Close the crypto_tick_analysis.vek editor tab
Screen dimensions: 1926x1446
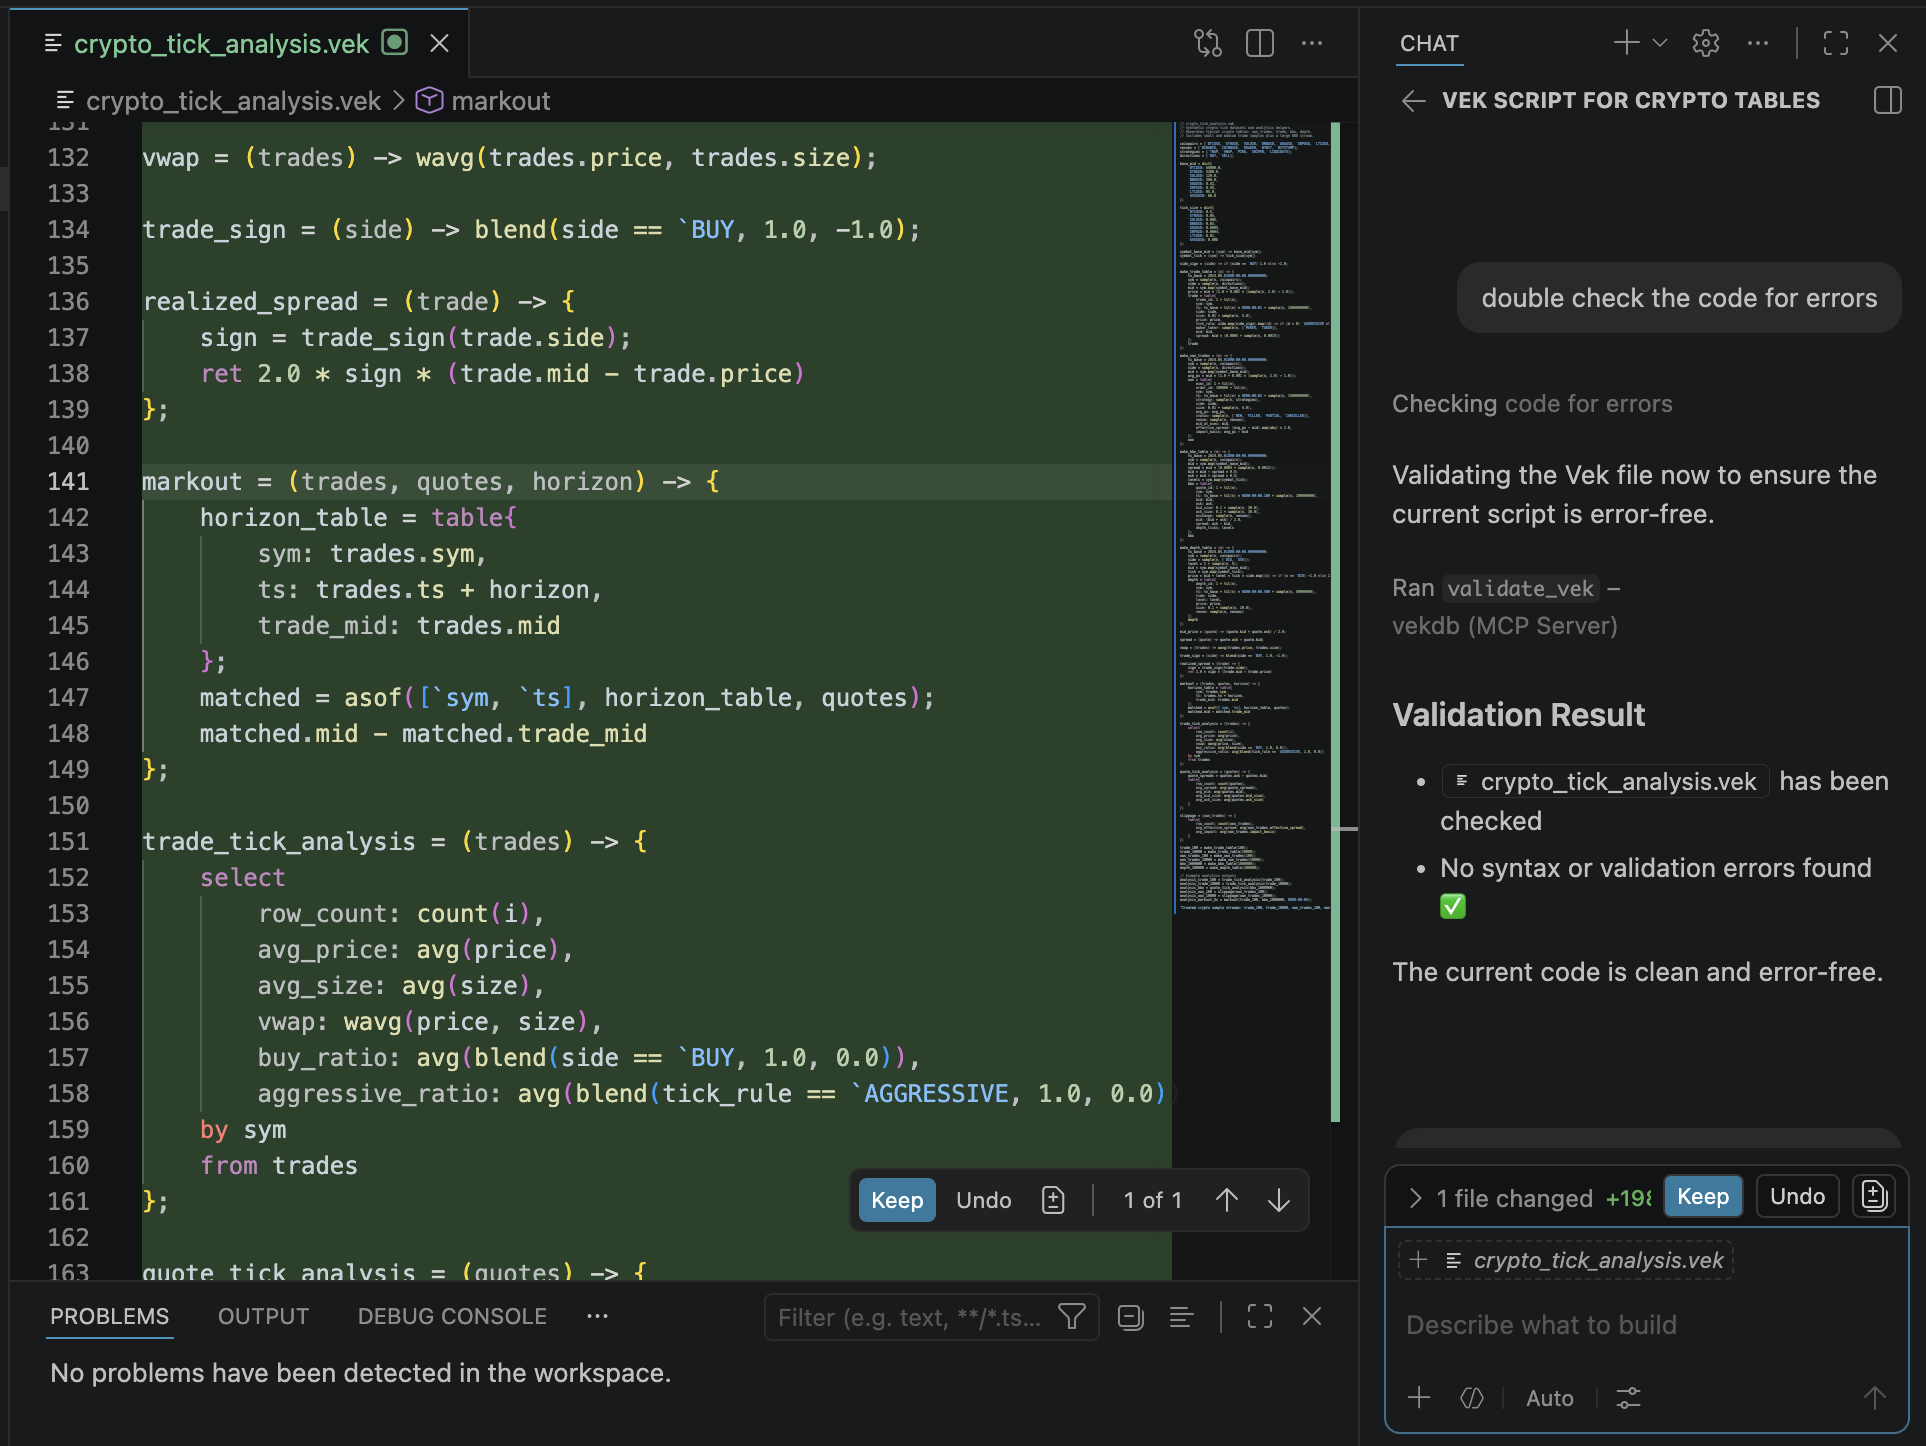pos(439,43)
